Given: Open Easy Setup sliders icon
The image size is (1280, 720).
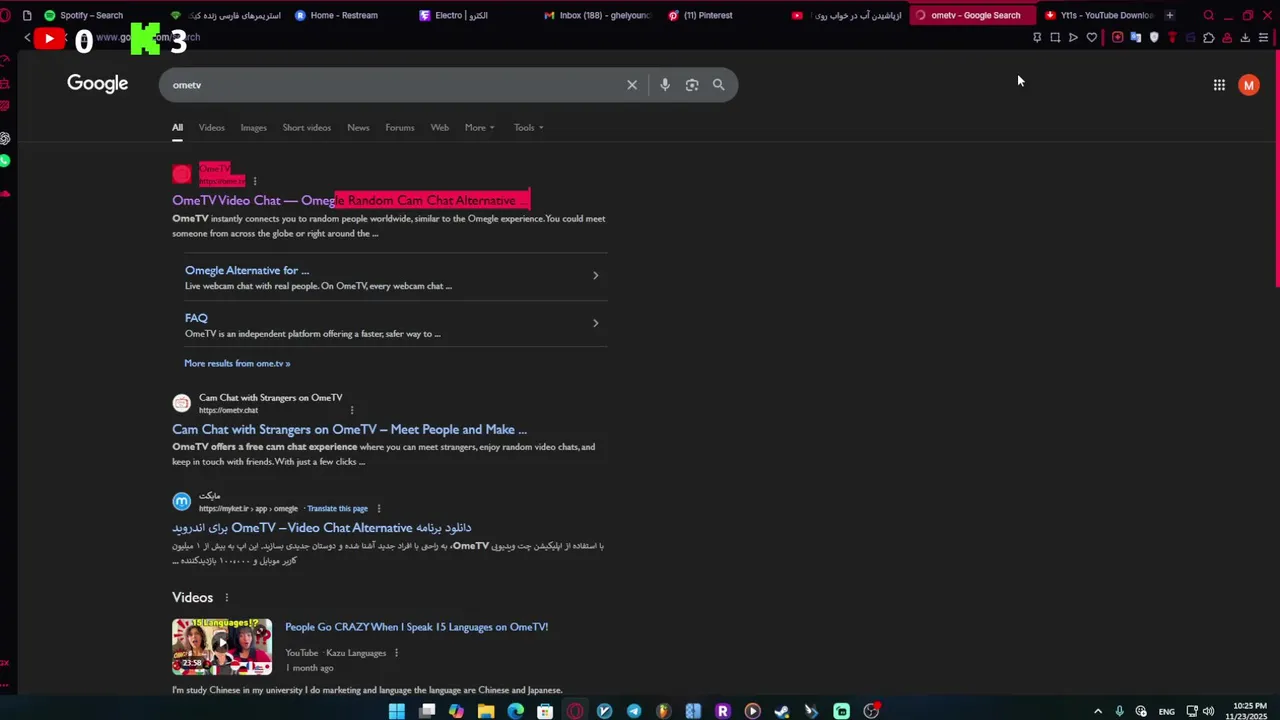Looking at the screenshot, I should point(1264,38).
